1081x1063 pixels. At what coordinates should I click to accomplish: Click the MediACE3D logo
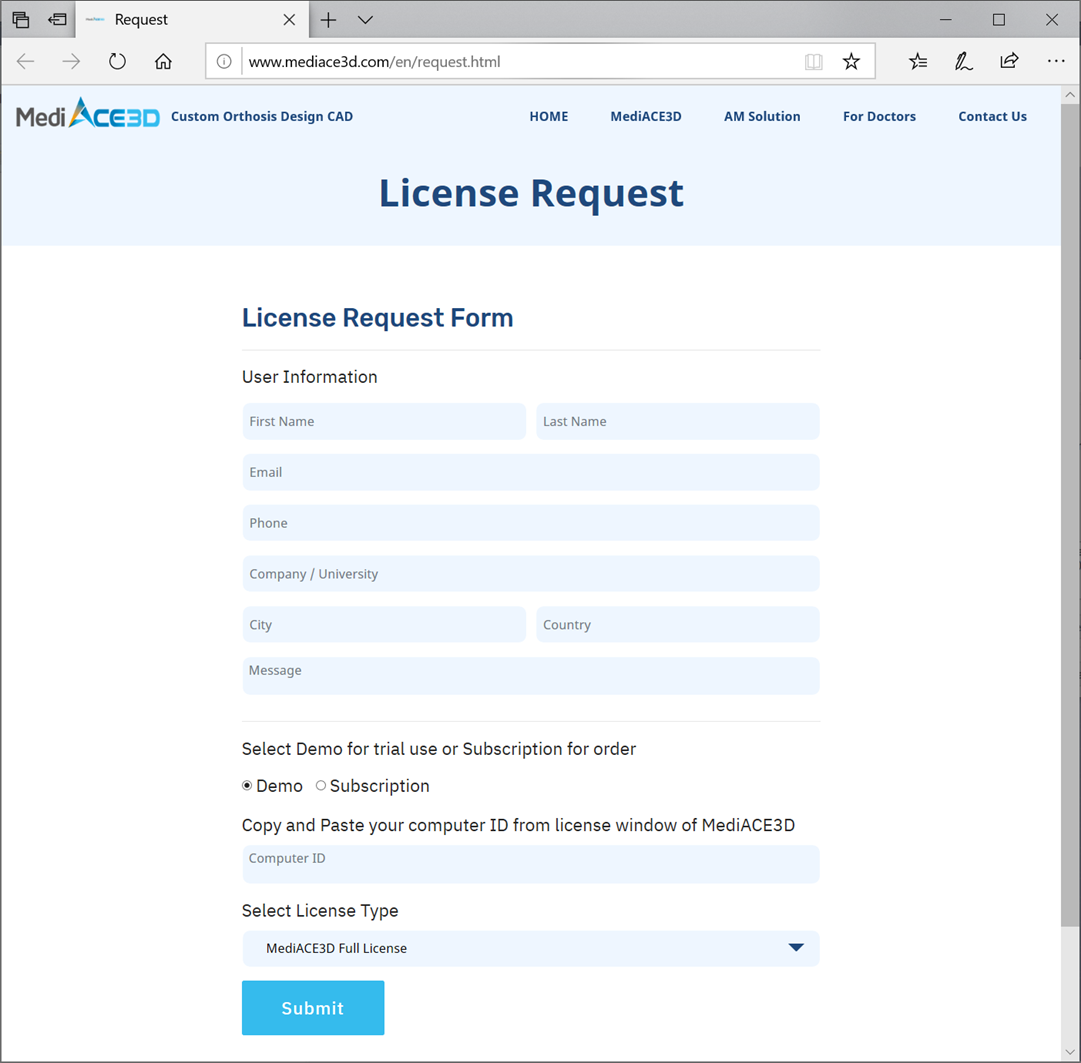88,114
